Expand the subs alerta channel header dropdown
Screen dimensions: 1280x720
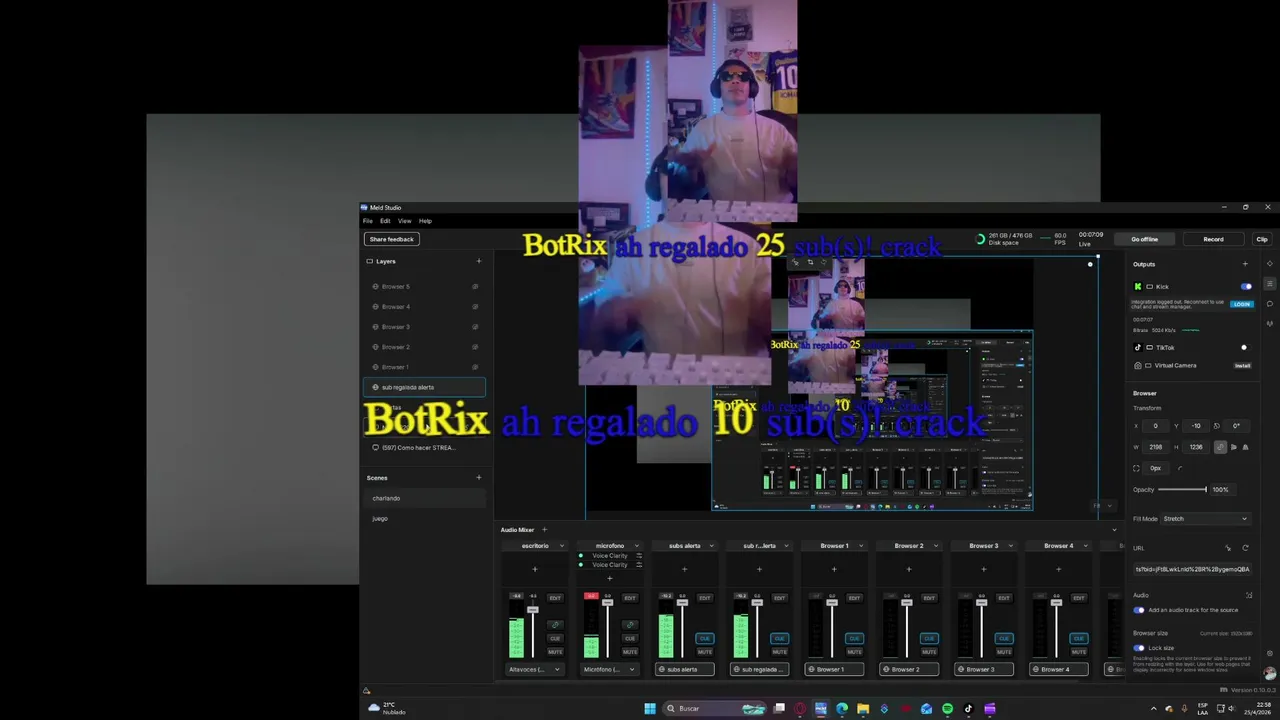click(712, 546)
